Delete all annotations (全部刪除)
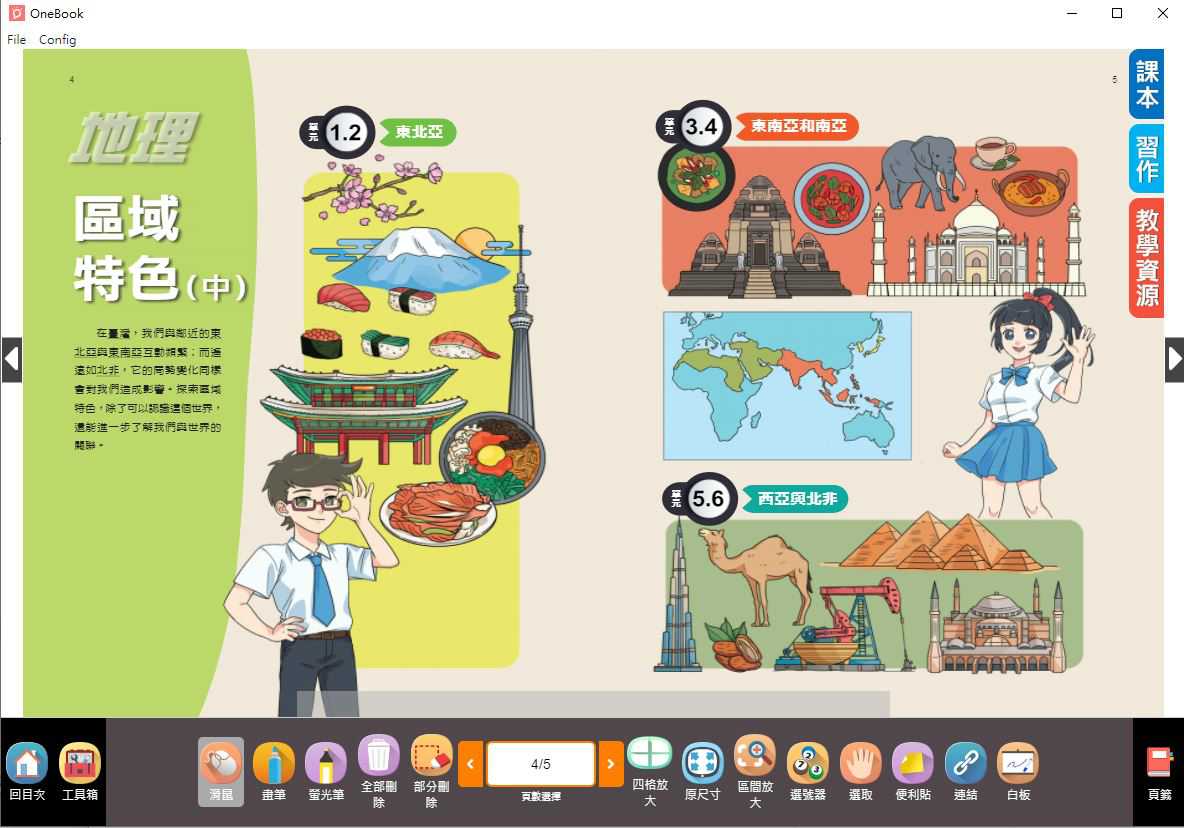 coord(379,771)
